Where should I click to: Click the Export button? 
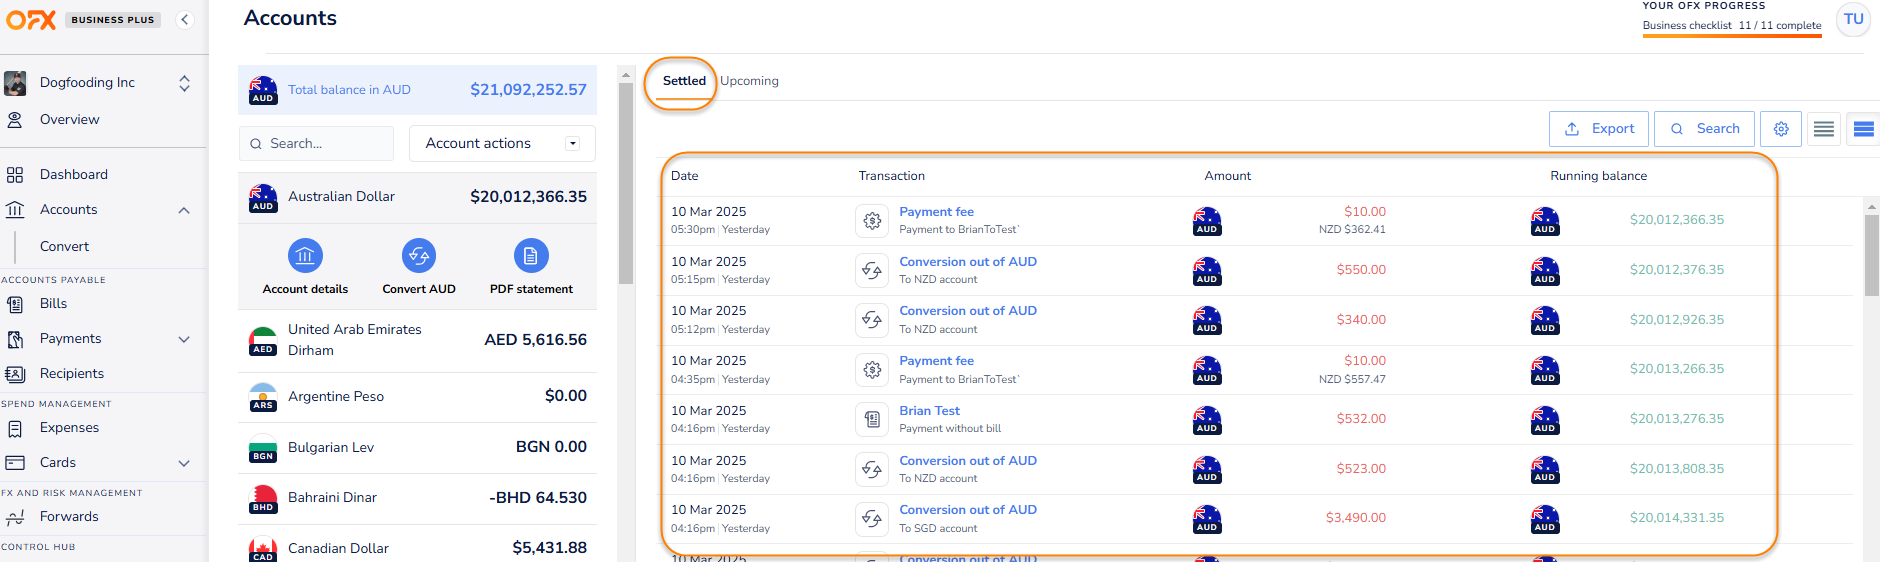pos(1599,129)
